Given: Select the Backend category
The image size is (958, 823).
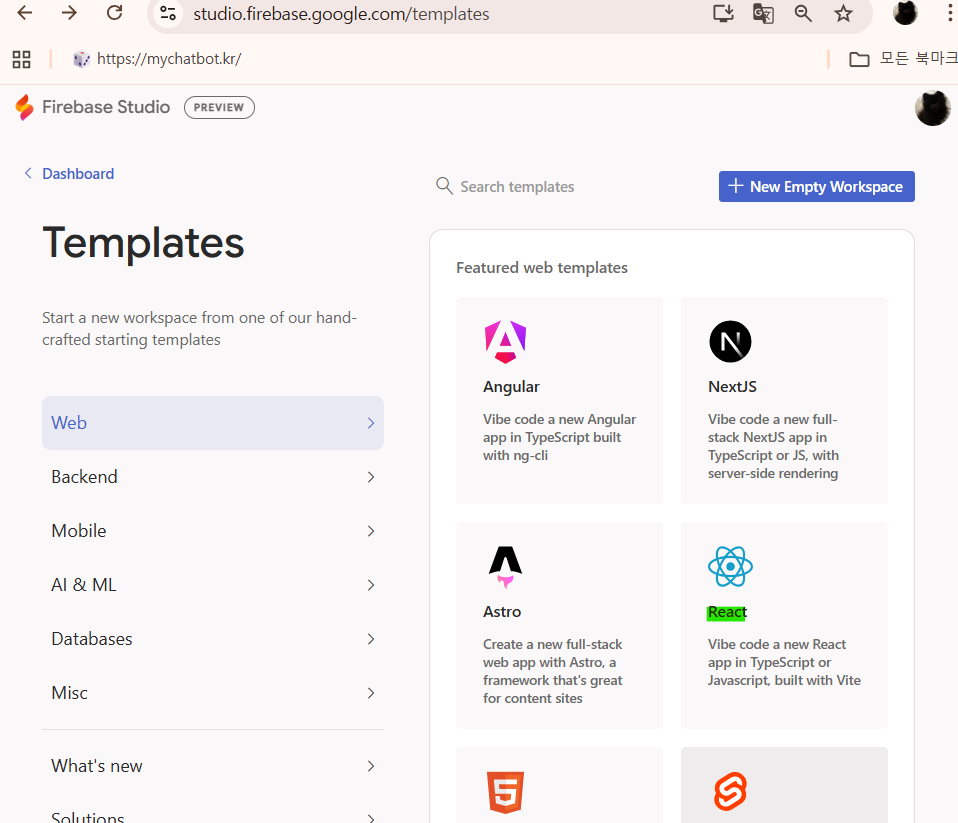Looking at the screenshot, I should coord(213,477).
